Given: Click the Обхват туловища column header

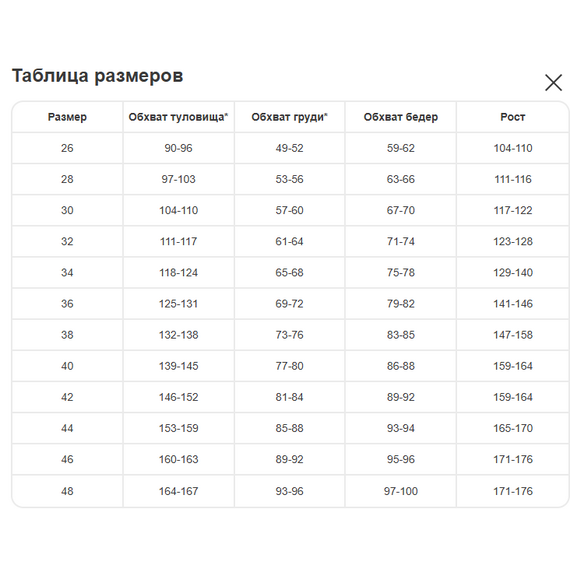Looking at the screenshot, I should click(x=178, y=117).
